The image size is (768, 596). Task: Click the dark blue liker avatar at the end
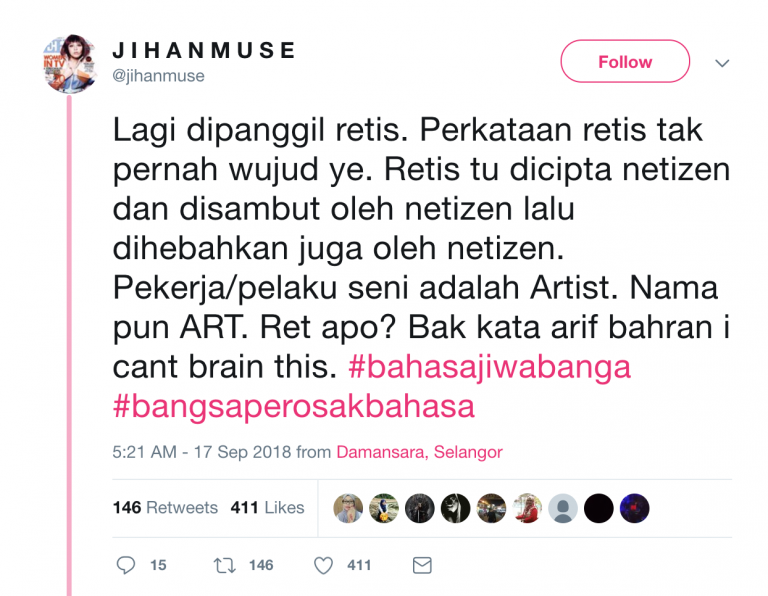(x=634, y=508)
